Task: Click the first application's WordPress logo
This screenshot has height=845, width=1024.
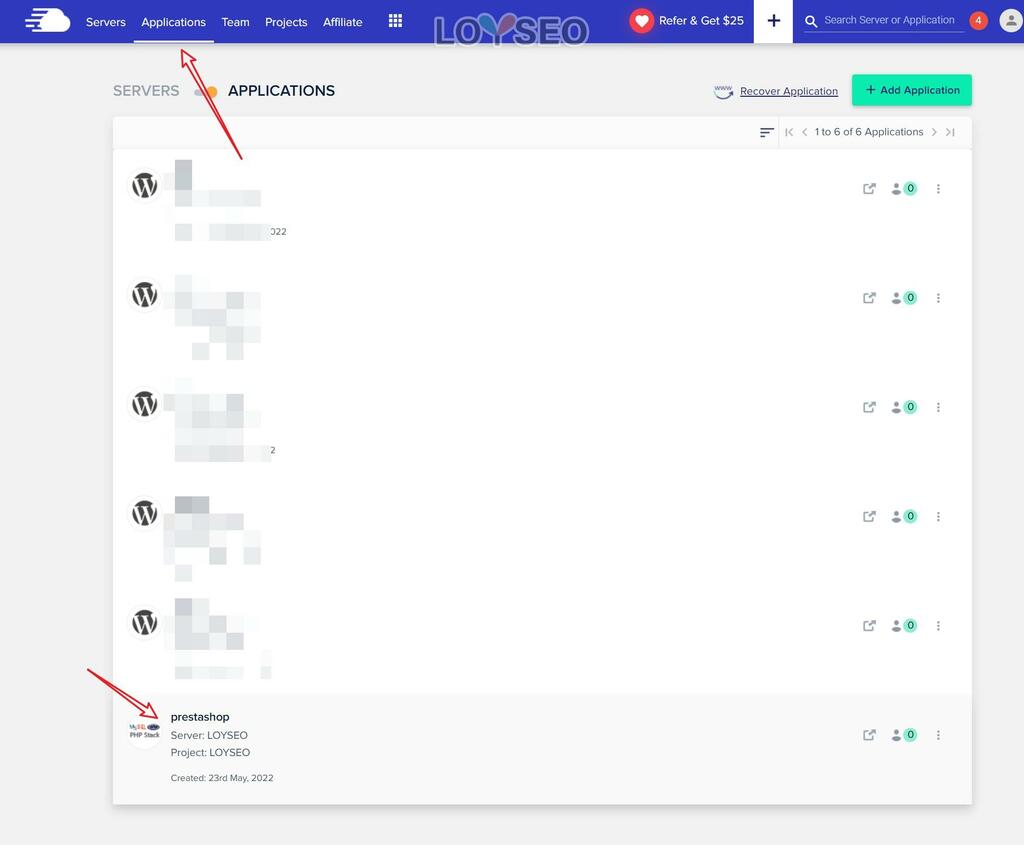Action: [x=144, y=185]
